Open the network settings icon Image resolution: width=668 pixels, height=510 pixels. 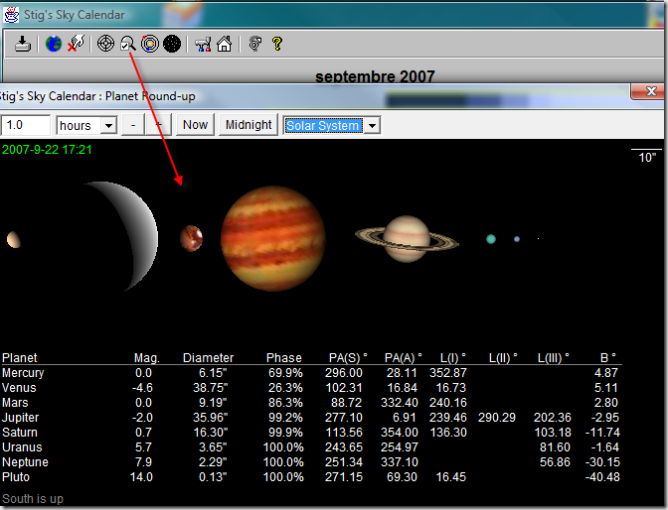[x=202, y=44]
